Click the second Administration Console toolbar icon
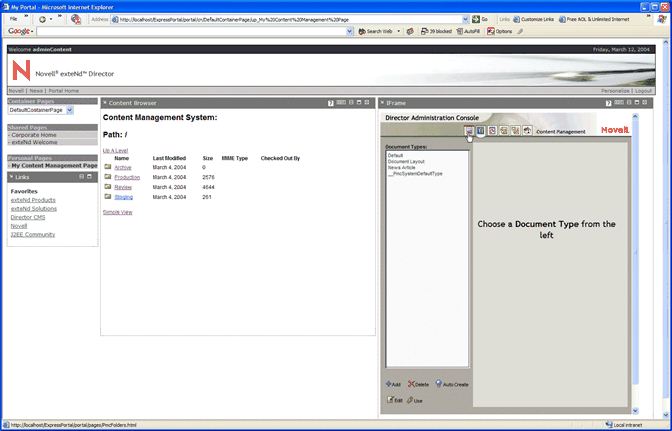This screenshot has width=672, height=431. [481, 131]
